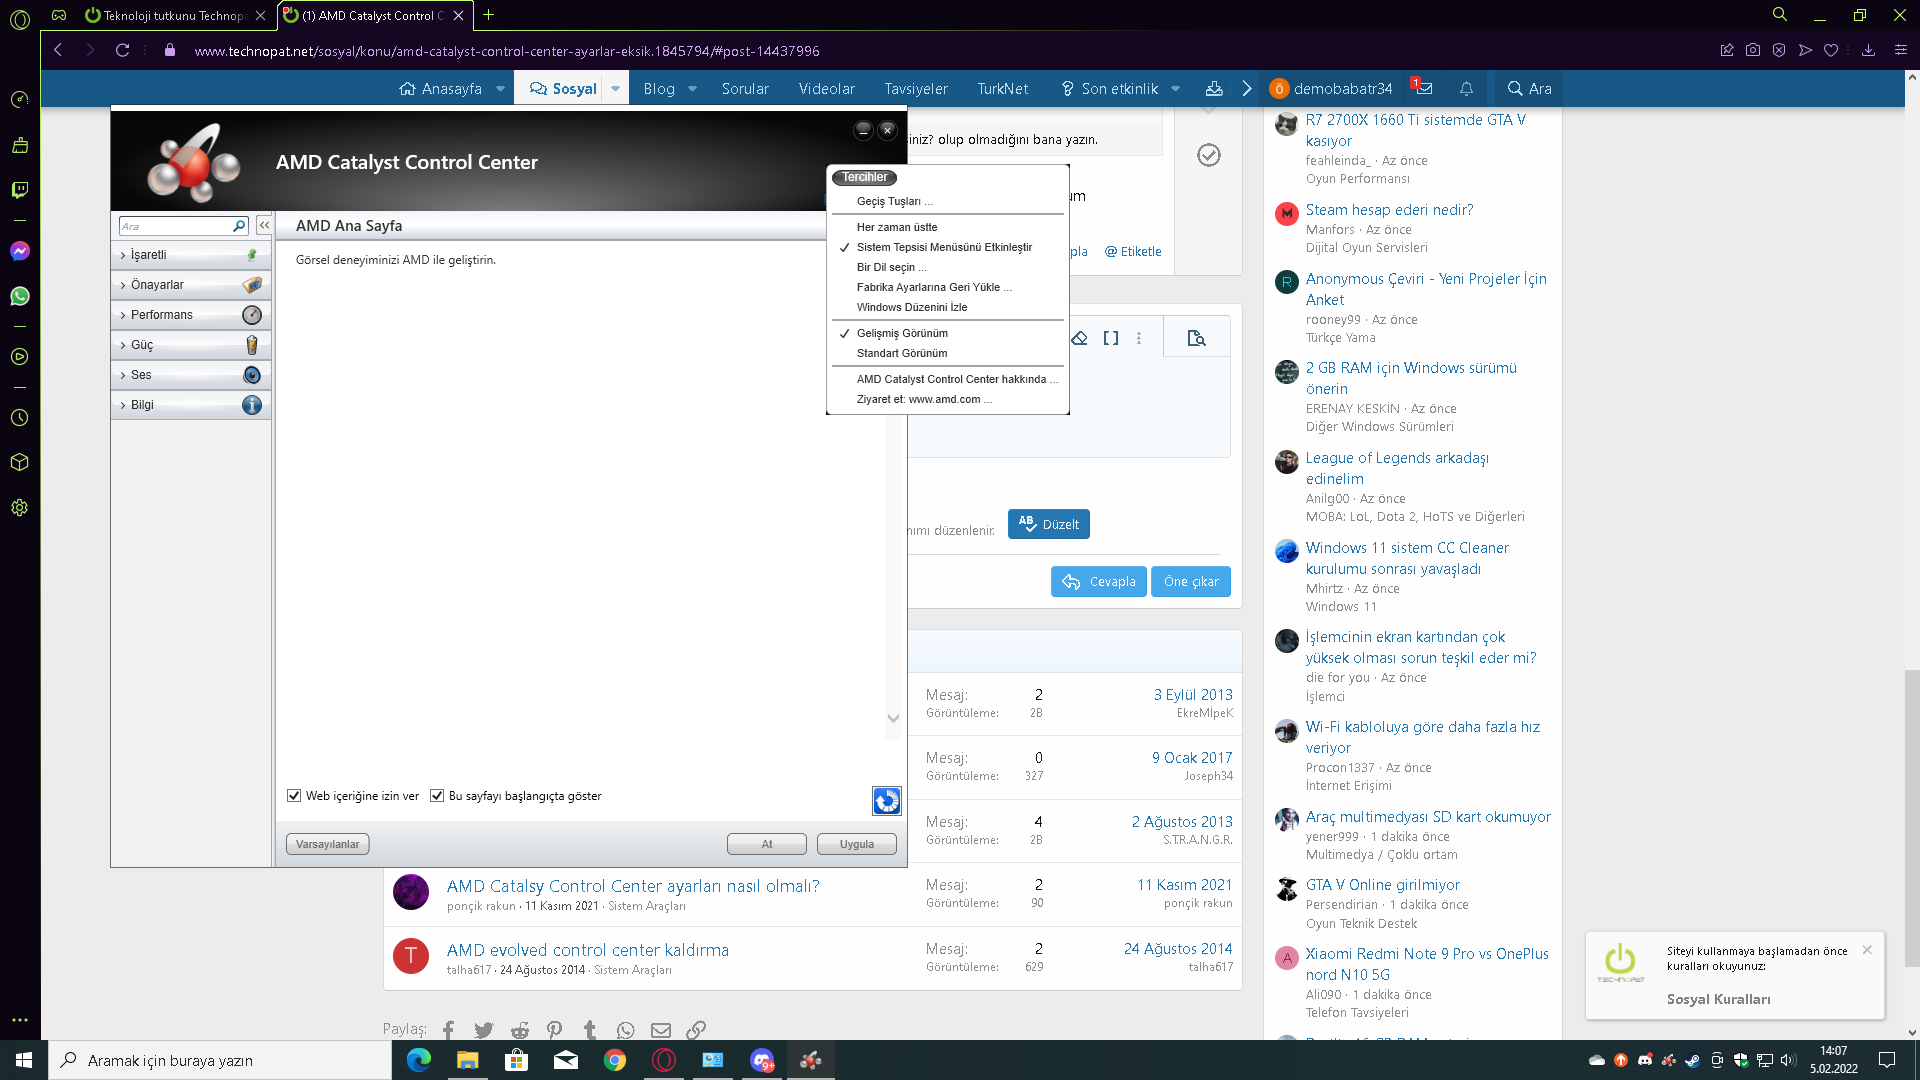Viewport: 1920px width, 1080px height.
Task: Open the Sosyal dropdown arrow
Action: pyautogui.click(x=615, y=89)
